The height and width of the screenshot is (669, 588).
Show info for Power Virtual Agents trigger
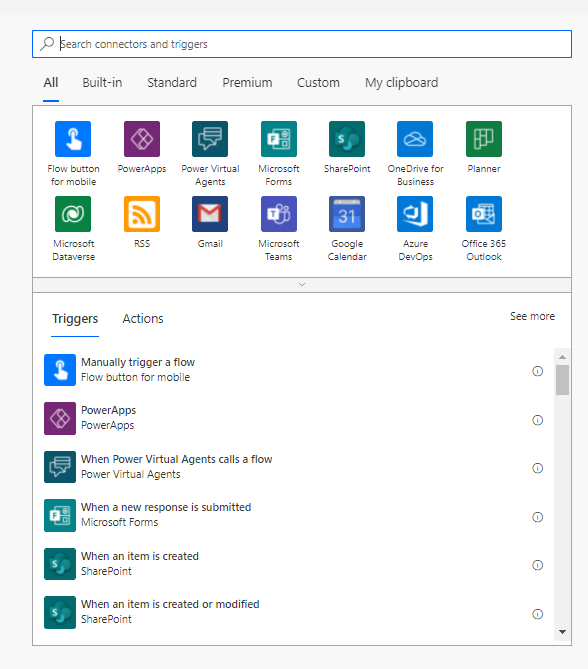[538, 468]
